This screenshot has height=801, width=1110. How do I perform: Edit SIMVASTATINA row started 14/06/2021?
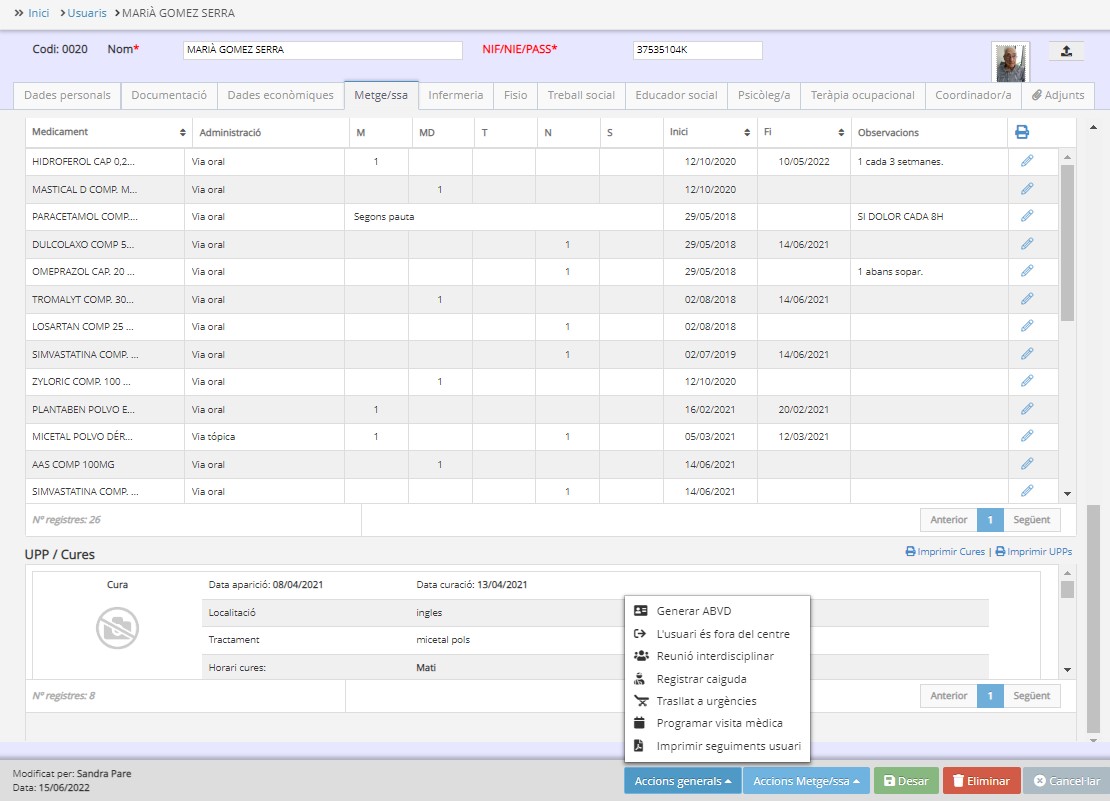pos(1027,491)
